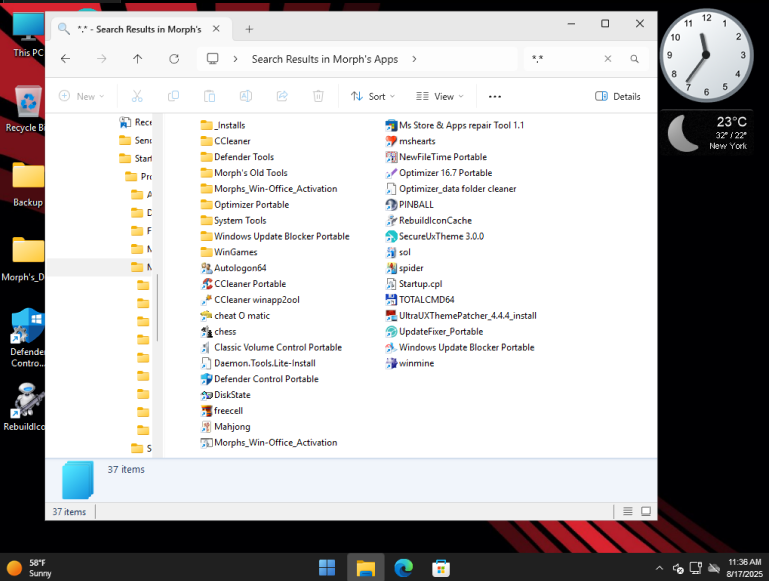Click the taskbar clock and date
This screenshot has height=581, width=769.
point(745,568)
